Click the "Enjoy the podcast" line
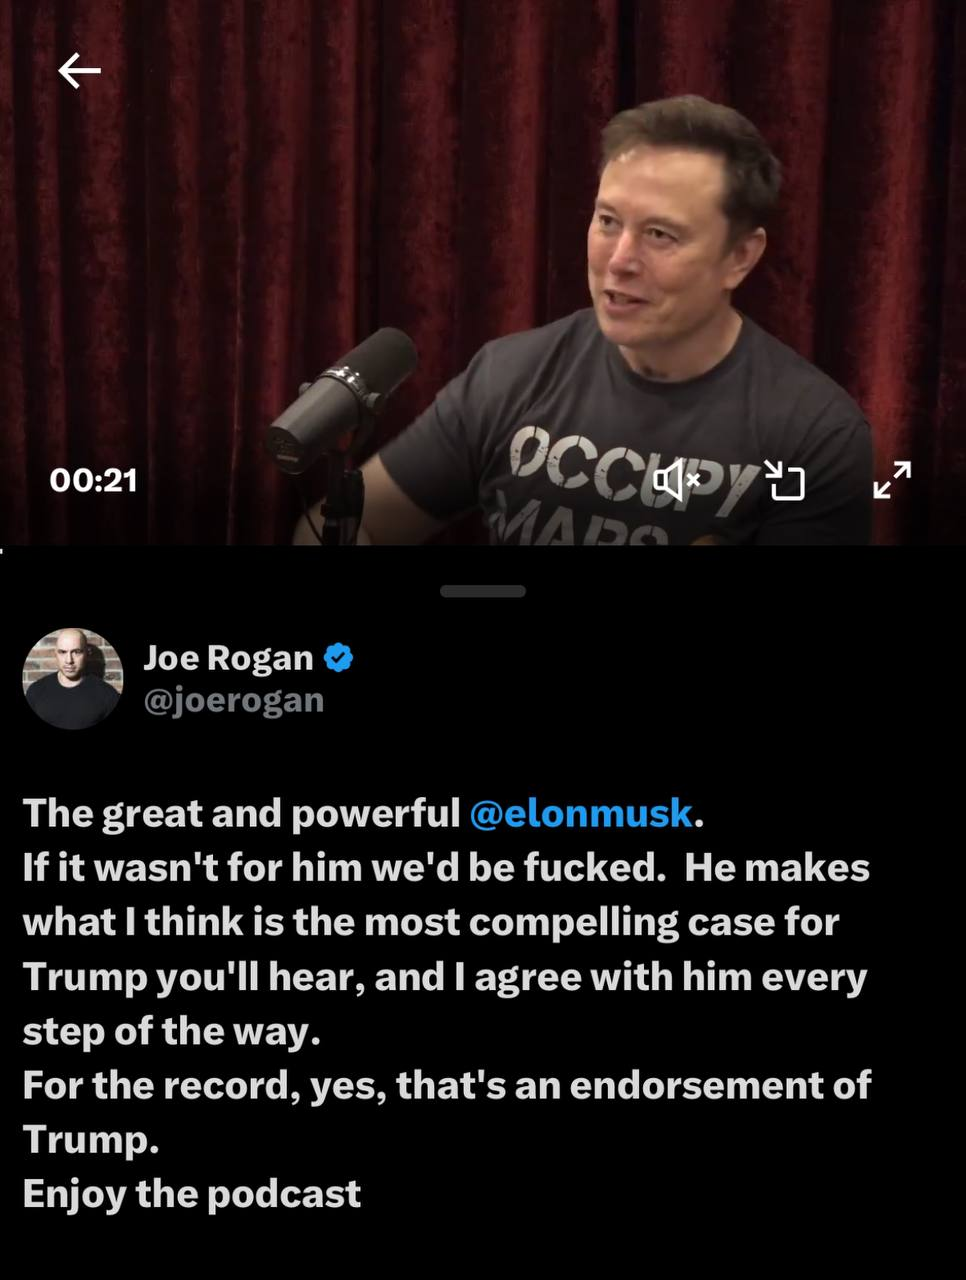 [x=192, y=1194]
